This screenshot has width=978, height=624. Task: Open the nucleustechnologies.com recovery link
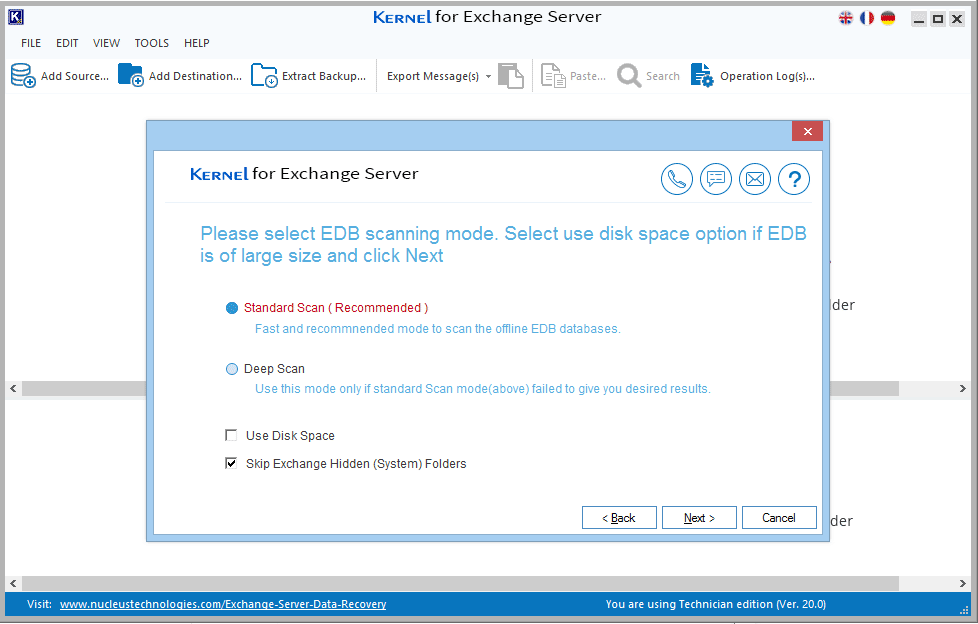[223, 604]
